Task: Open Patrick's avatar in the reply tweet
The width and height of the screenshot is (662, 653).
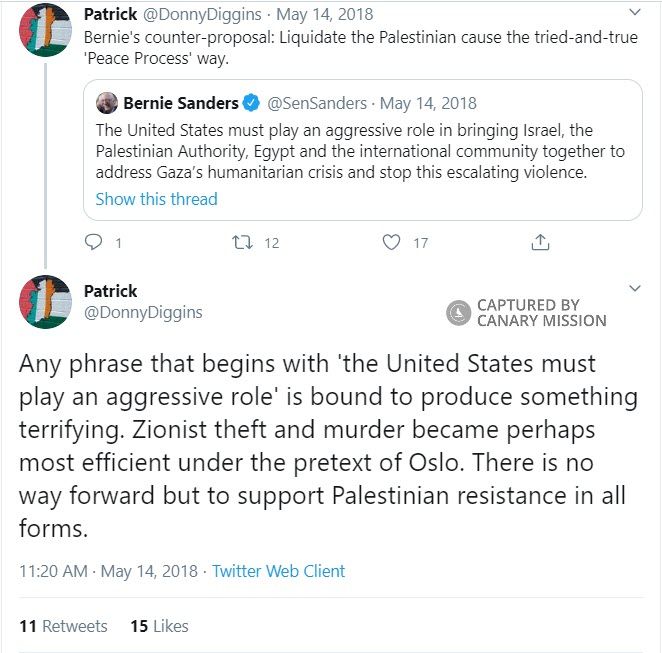Action: pyautogui.click(x=45, y=301)
